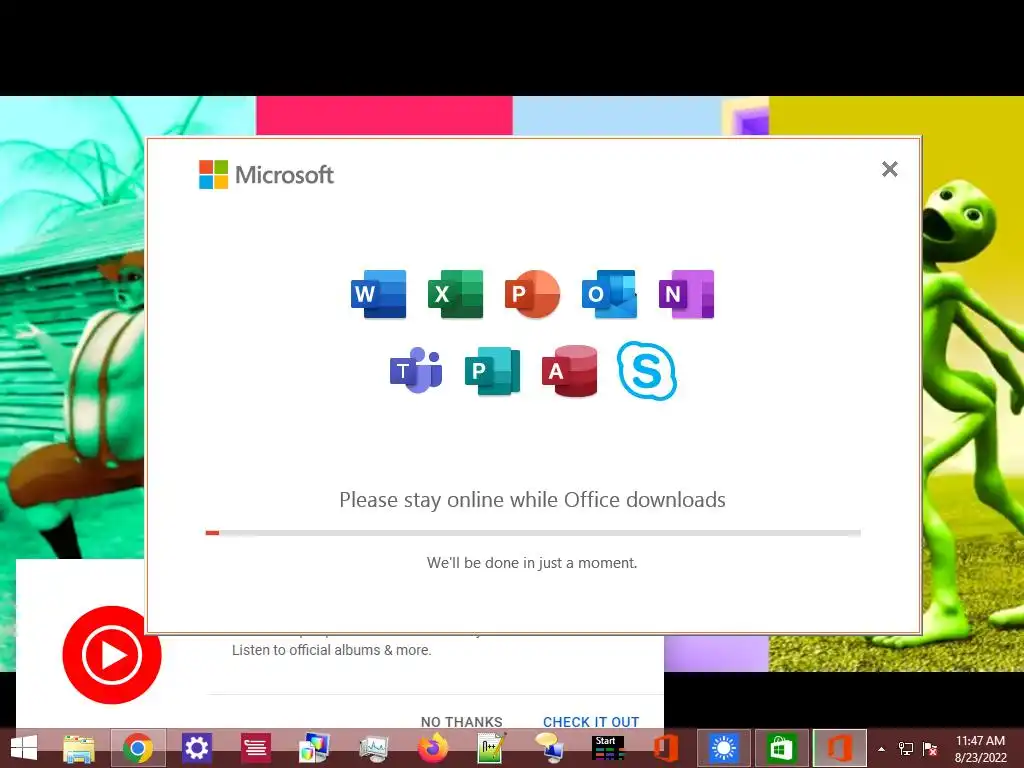
Task: Click the PowerPoint icon in the Office installer
Action: tap(532, 294)
